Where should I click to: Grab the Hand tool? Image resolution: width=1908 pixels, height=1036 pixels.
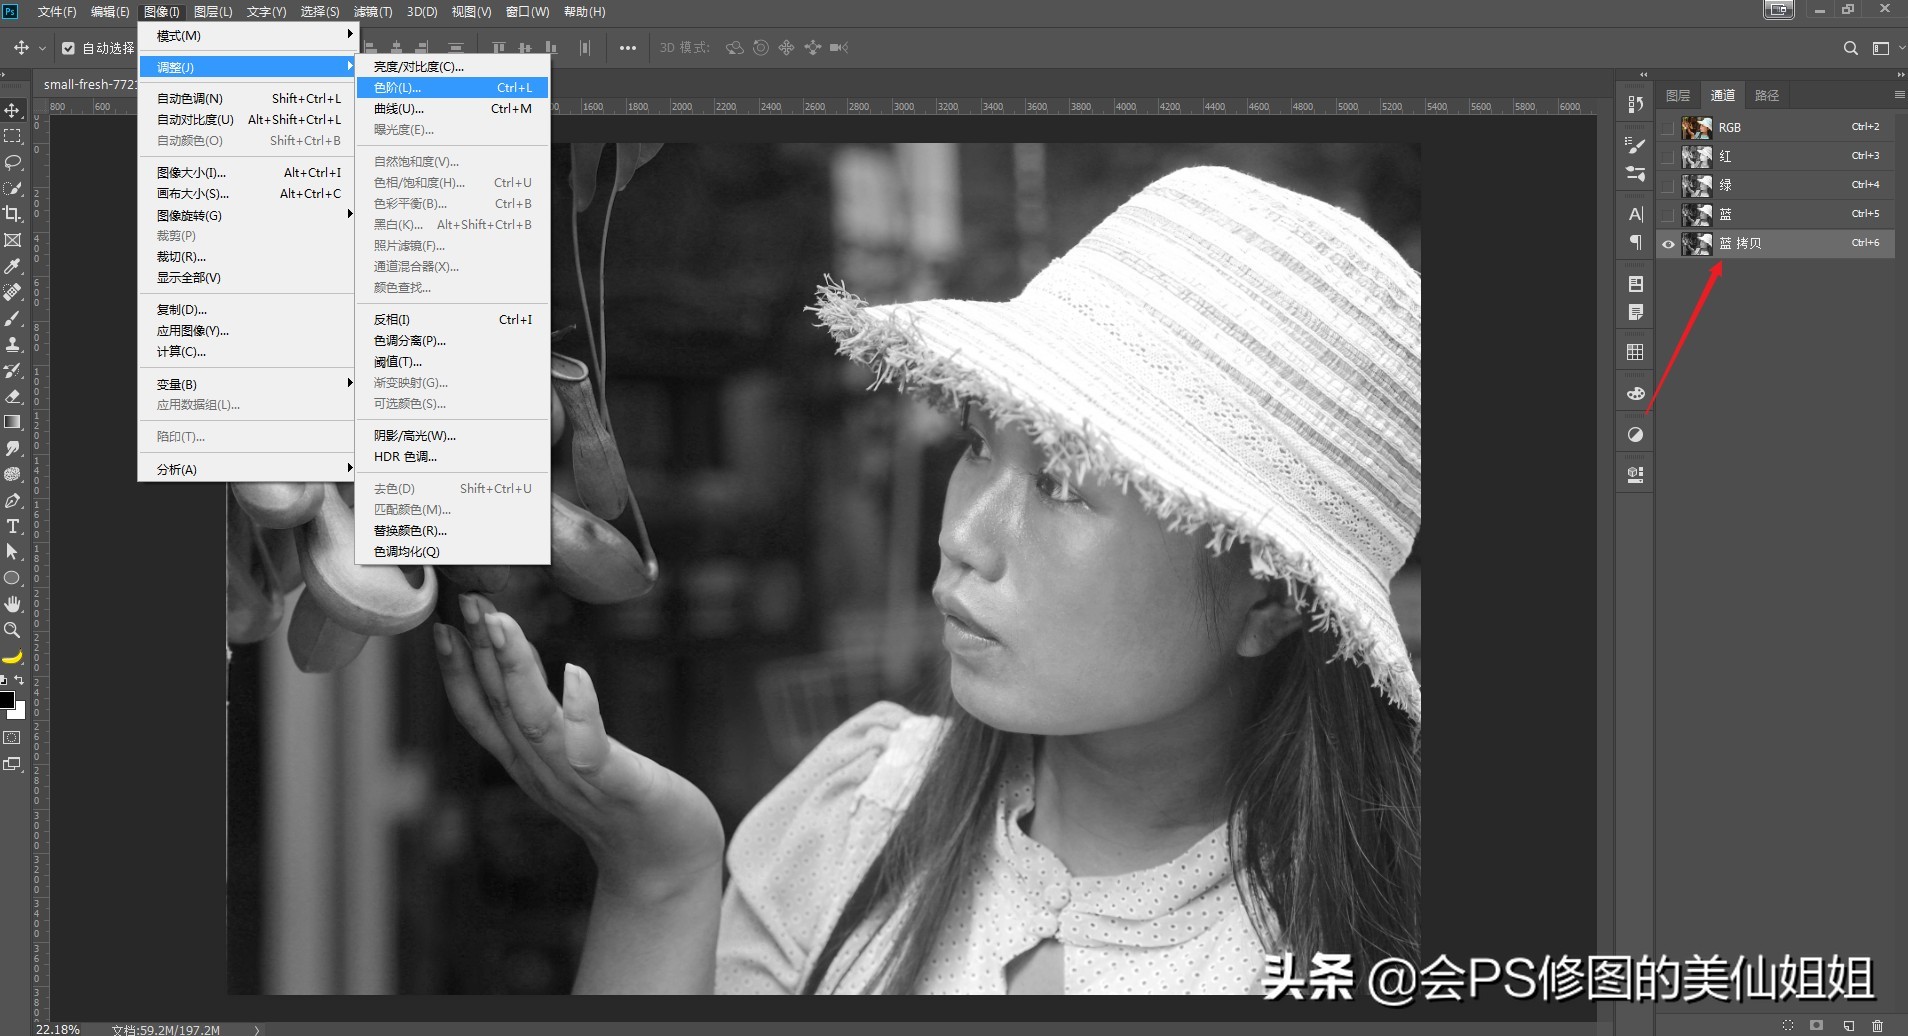(13, 604)
